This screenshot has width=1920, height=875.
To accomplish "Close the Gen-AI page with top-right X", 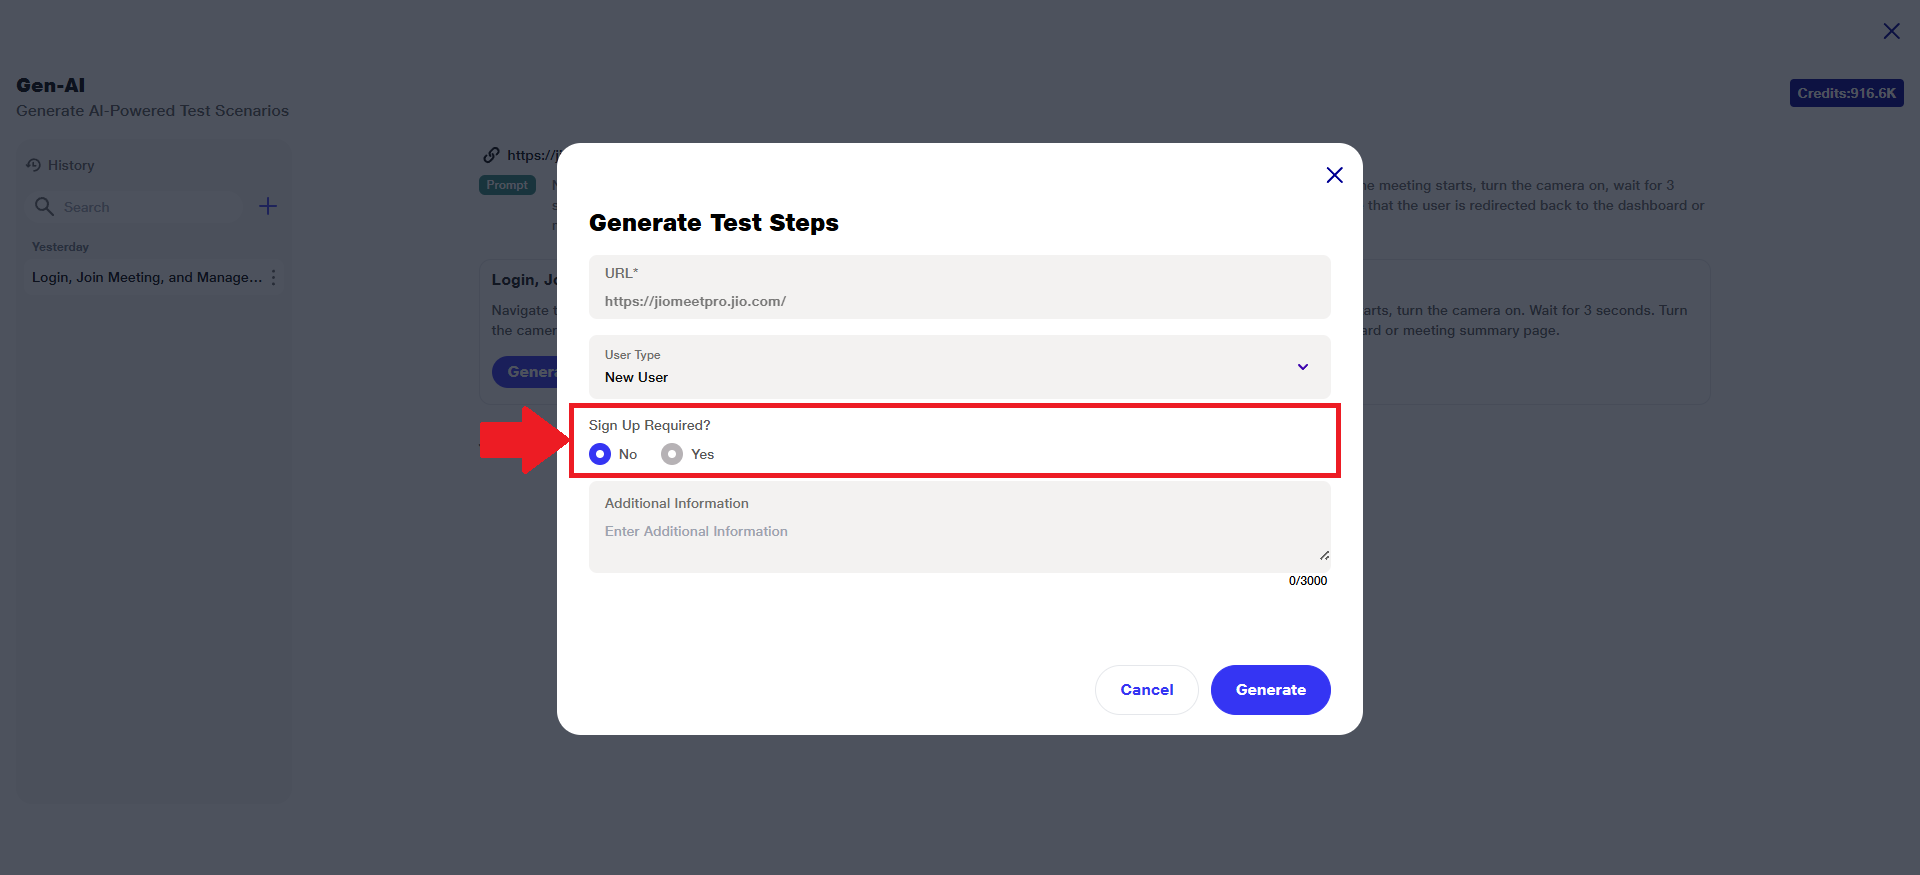I will point(1891,31).
